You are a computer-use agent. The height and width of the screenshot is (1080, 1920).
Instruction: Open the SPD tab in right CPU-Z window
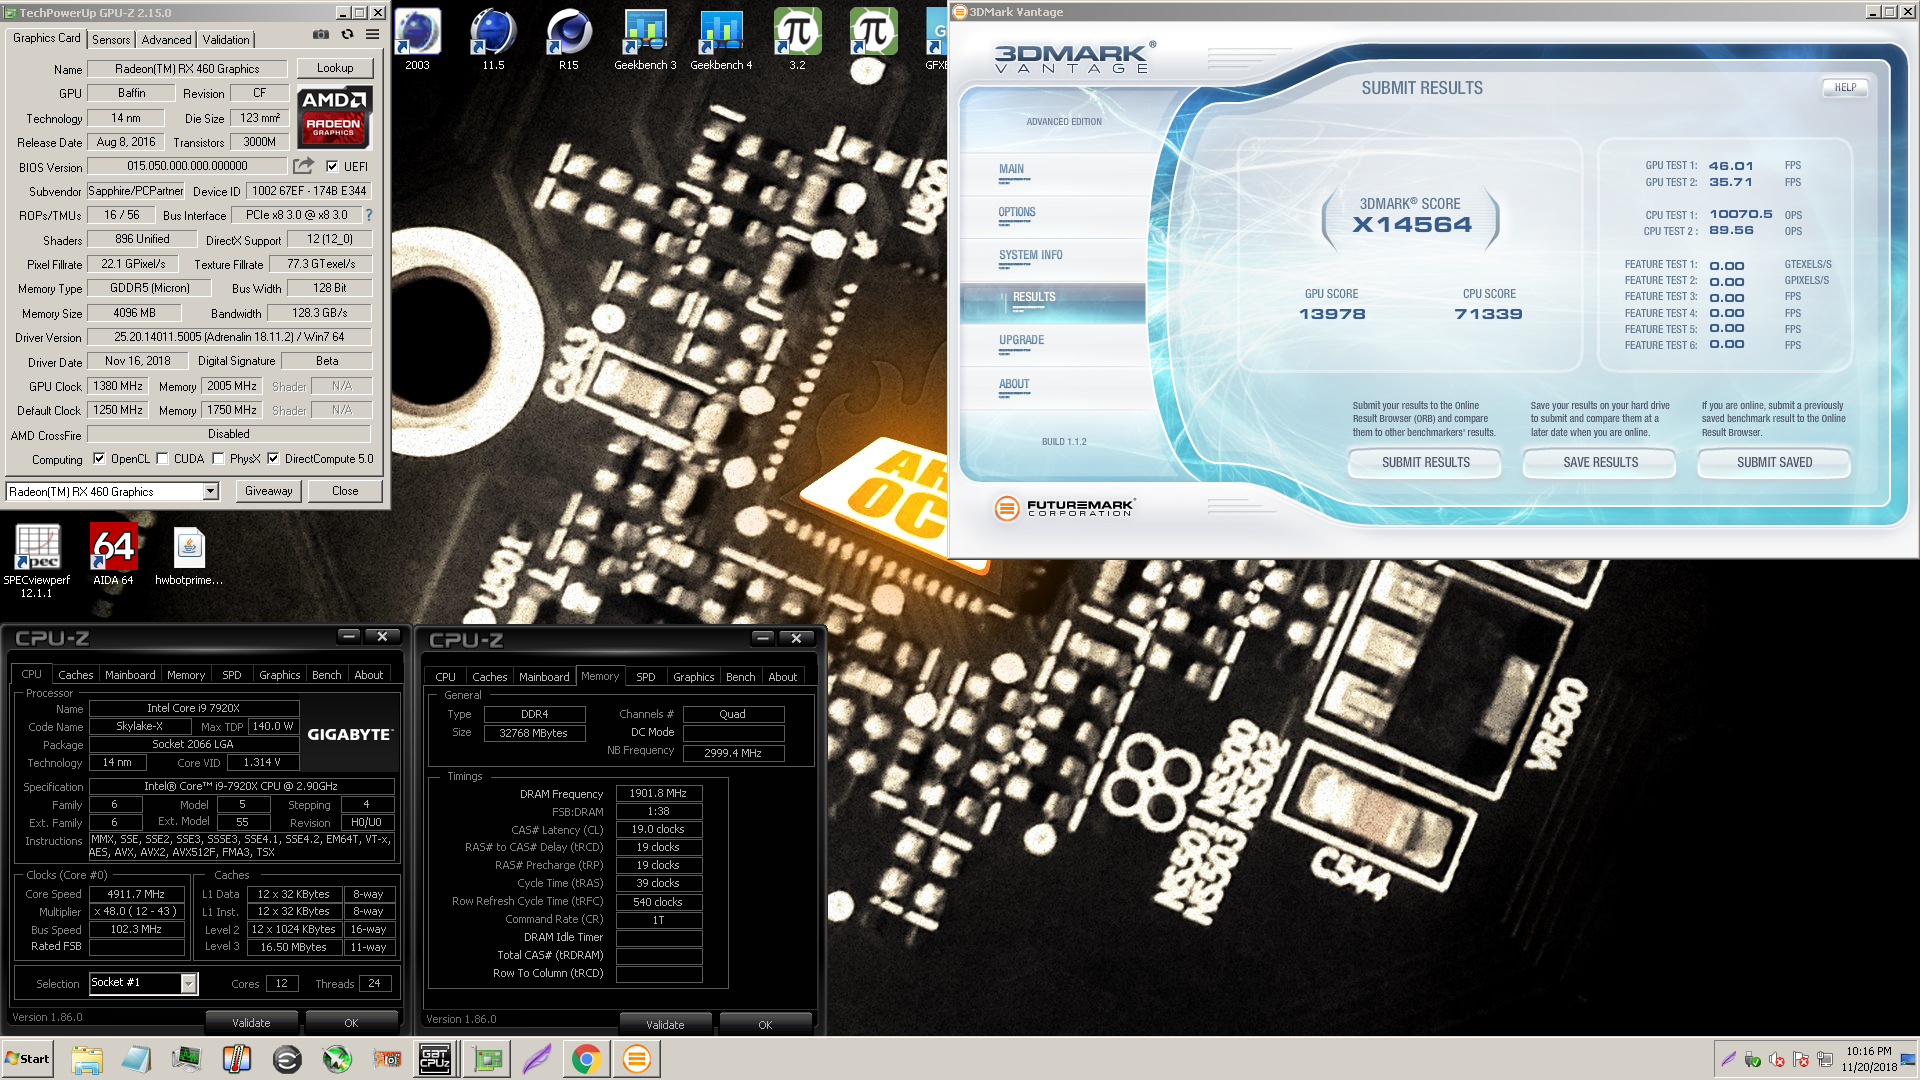tap(646, 677)
